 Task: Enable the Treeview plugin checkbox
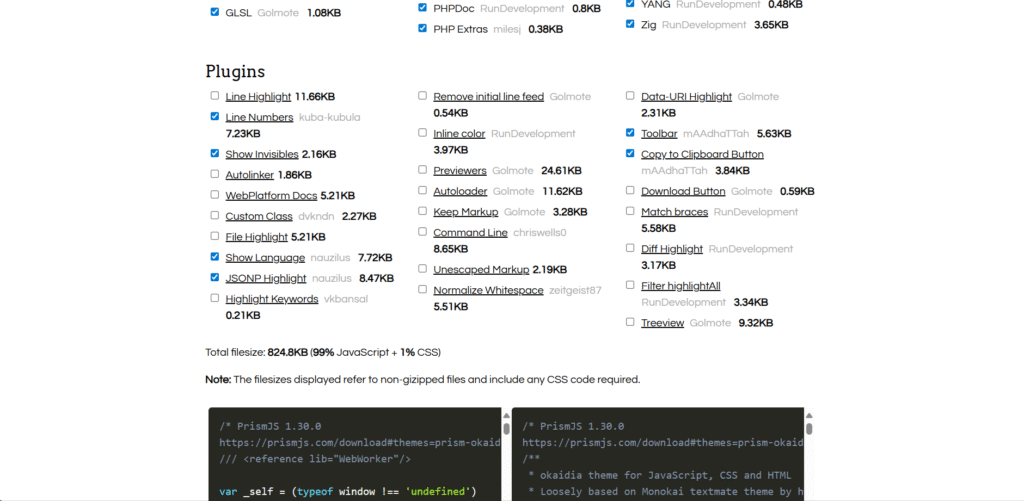pyautogui.click(x=630, y=322)
